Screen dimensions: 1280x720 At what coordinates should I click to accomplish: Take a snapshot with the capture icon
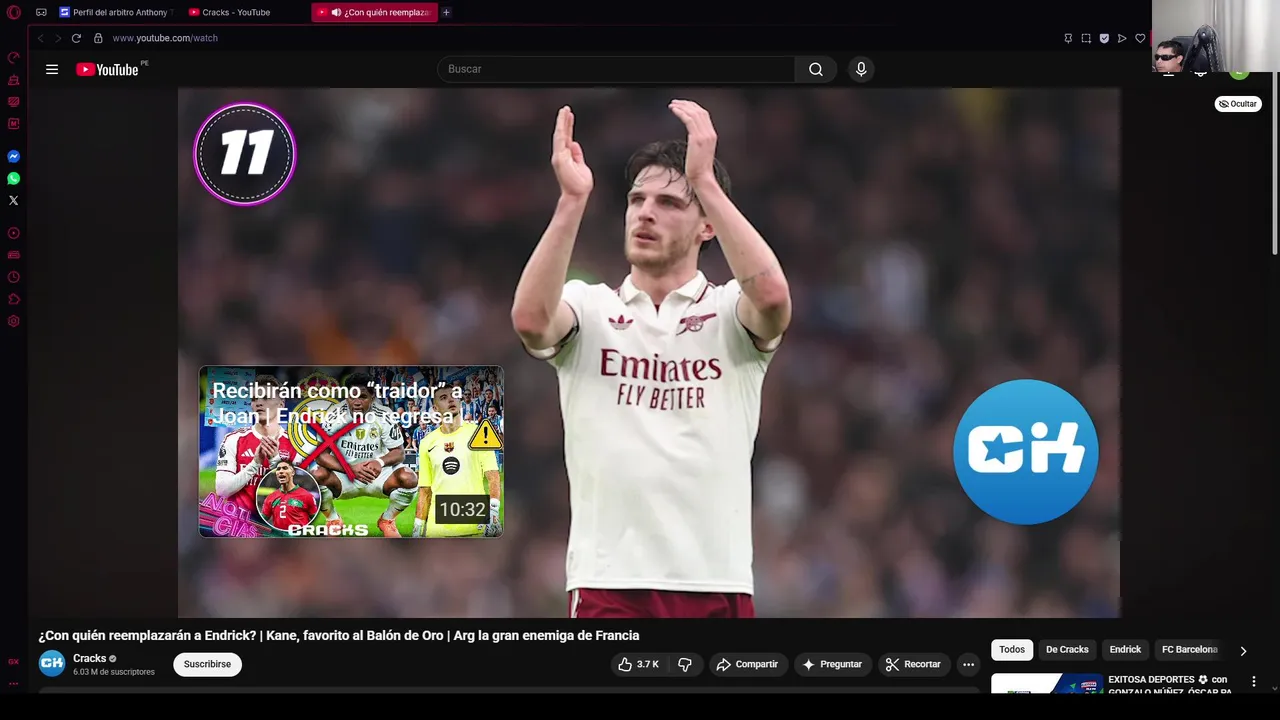pyautogui.click(x=1086, y=38)
